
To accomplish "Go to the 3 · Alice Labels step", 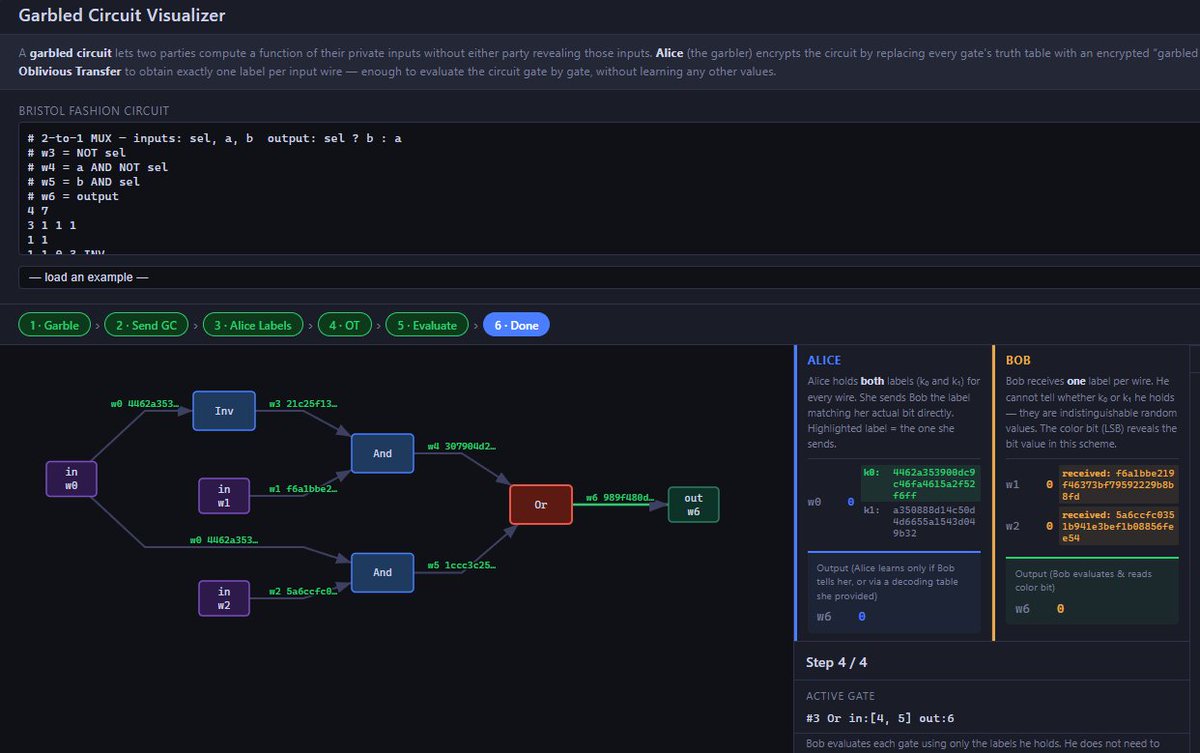I will point(253,325).
